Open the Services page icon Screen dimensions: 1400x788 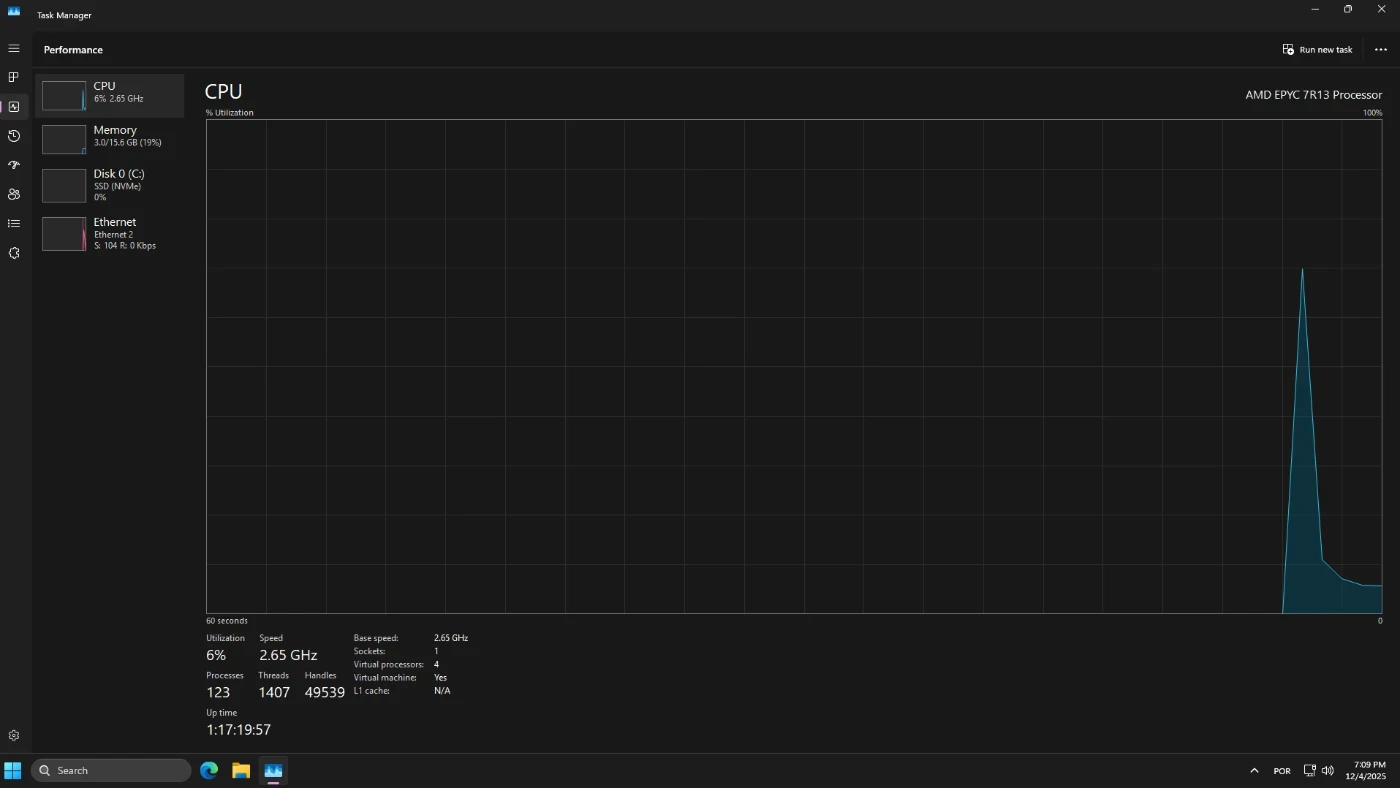pyautogui.click(x=14, y=253)
